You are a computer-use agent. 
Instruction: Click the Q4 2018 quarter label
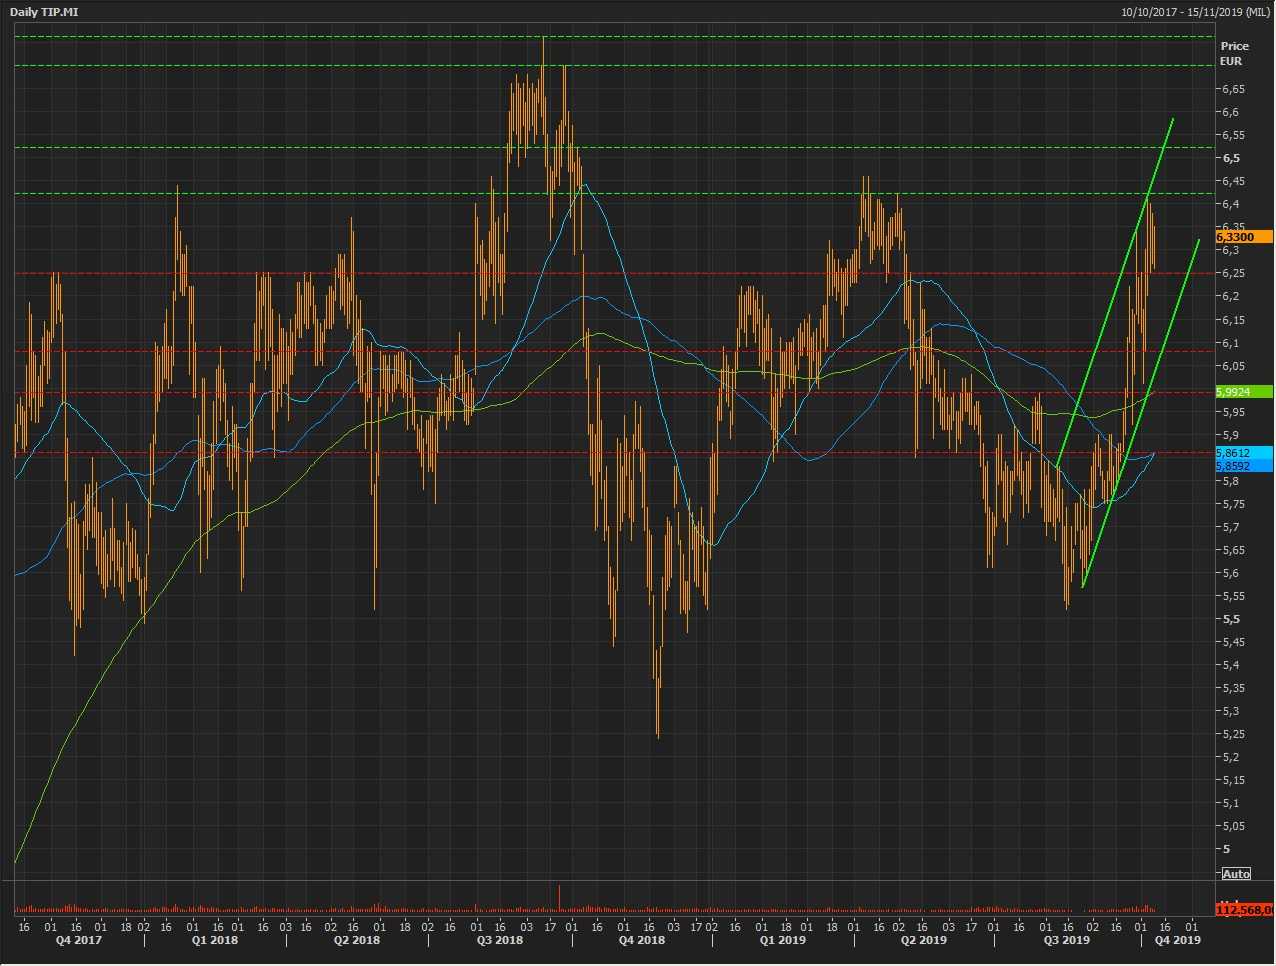641,940
